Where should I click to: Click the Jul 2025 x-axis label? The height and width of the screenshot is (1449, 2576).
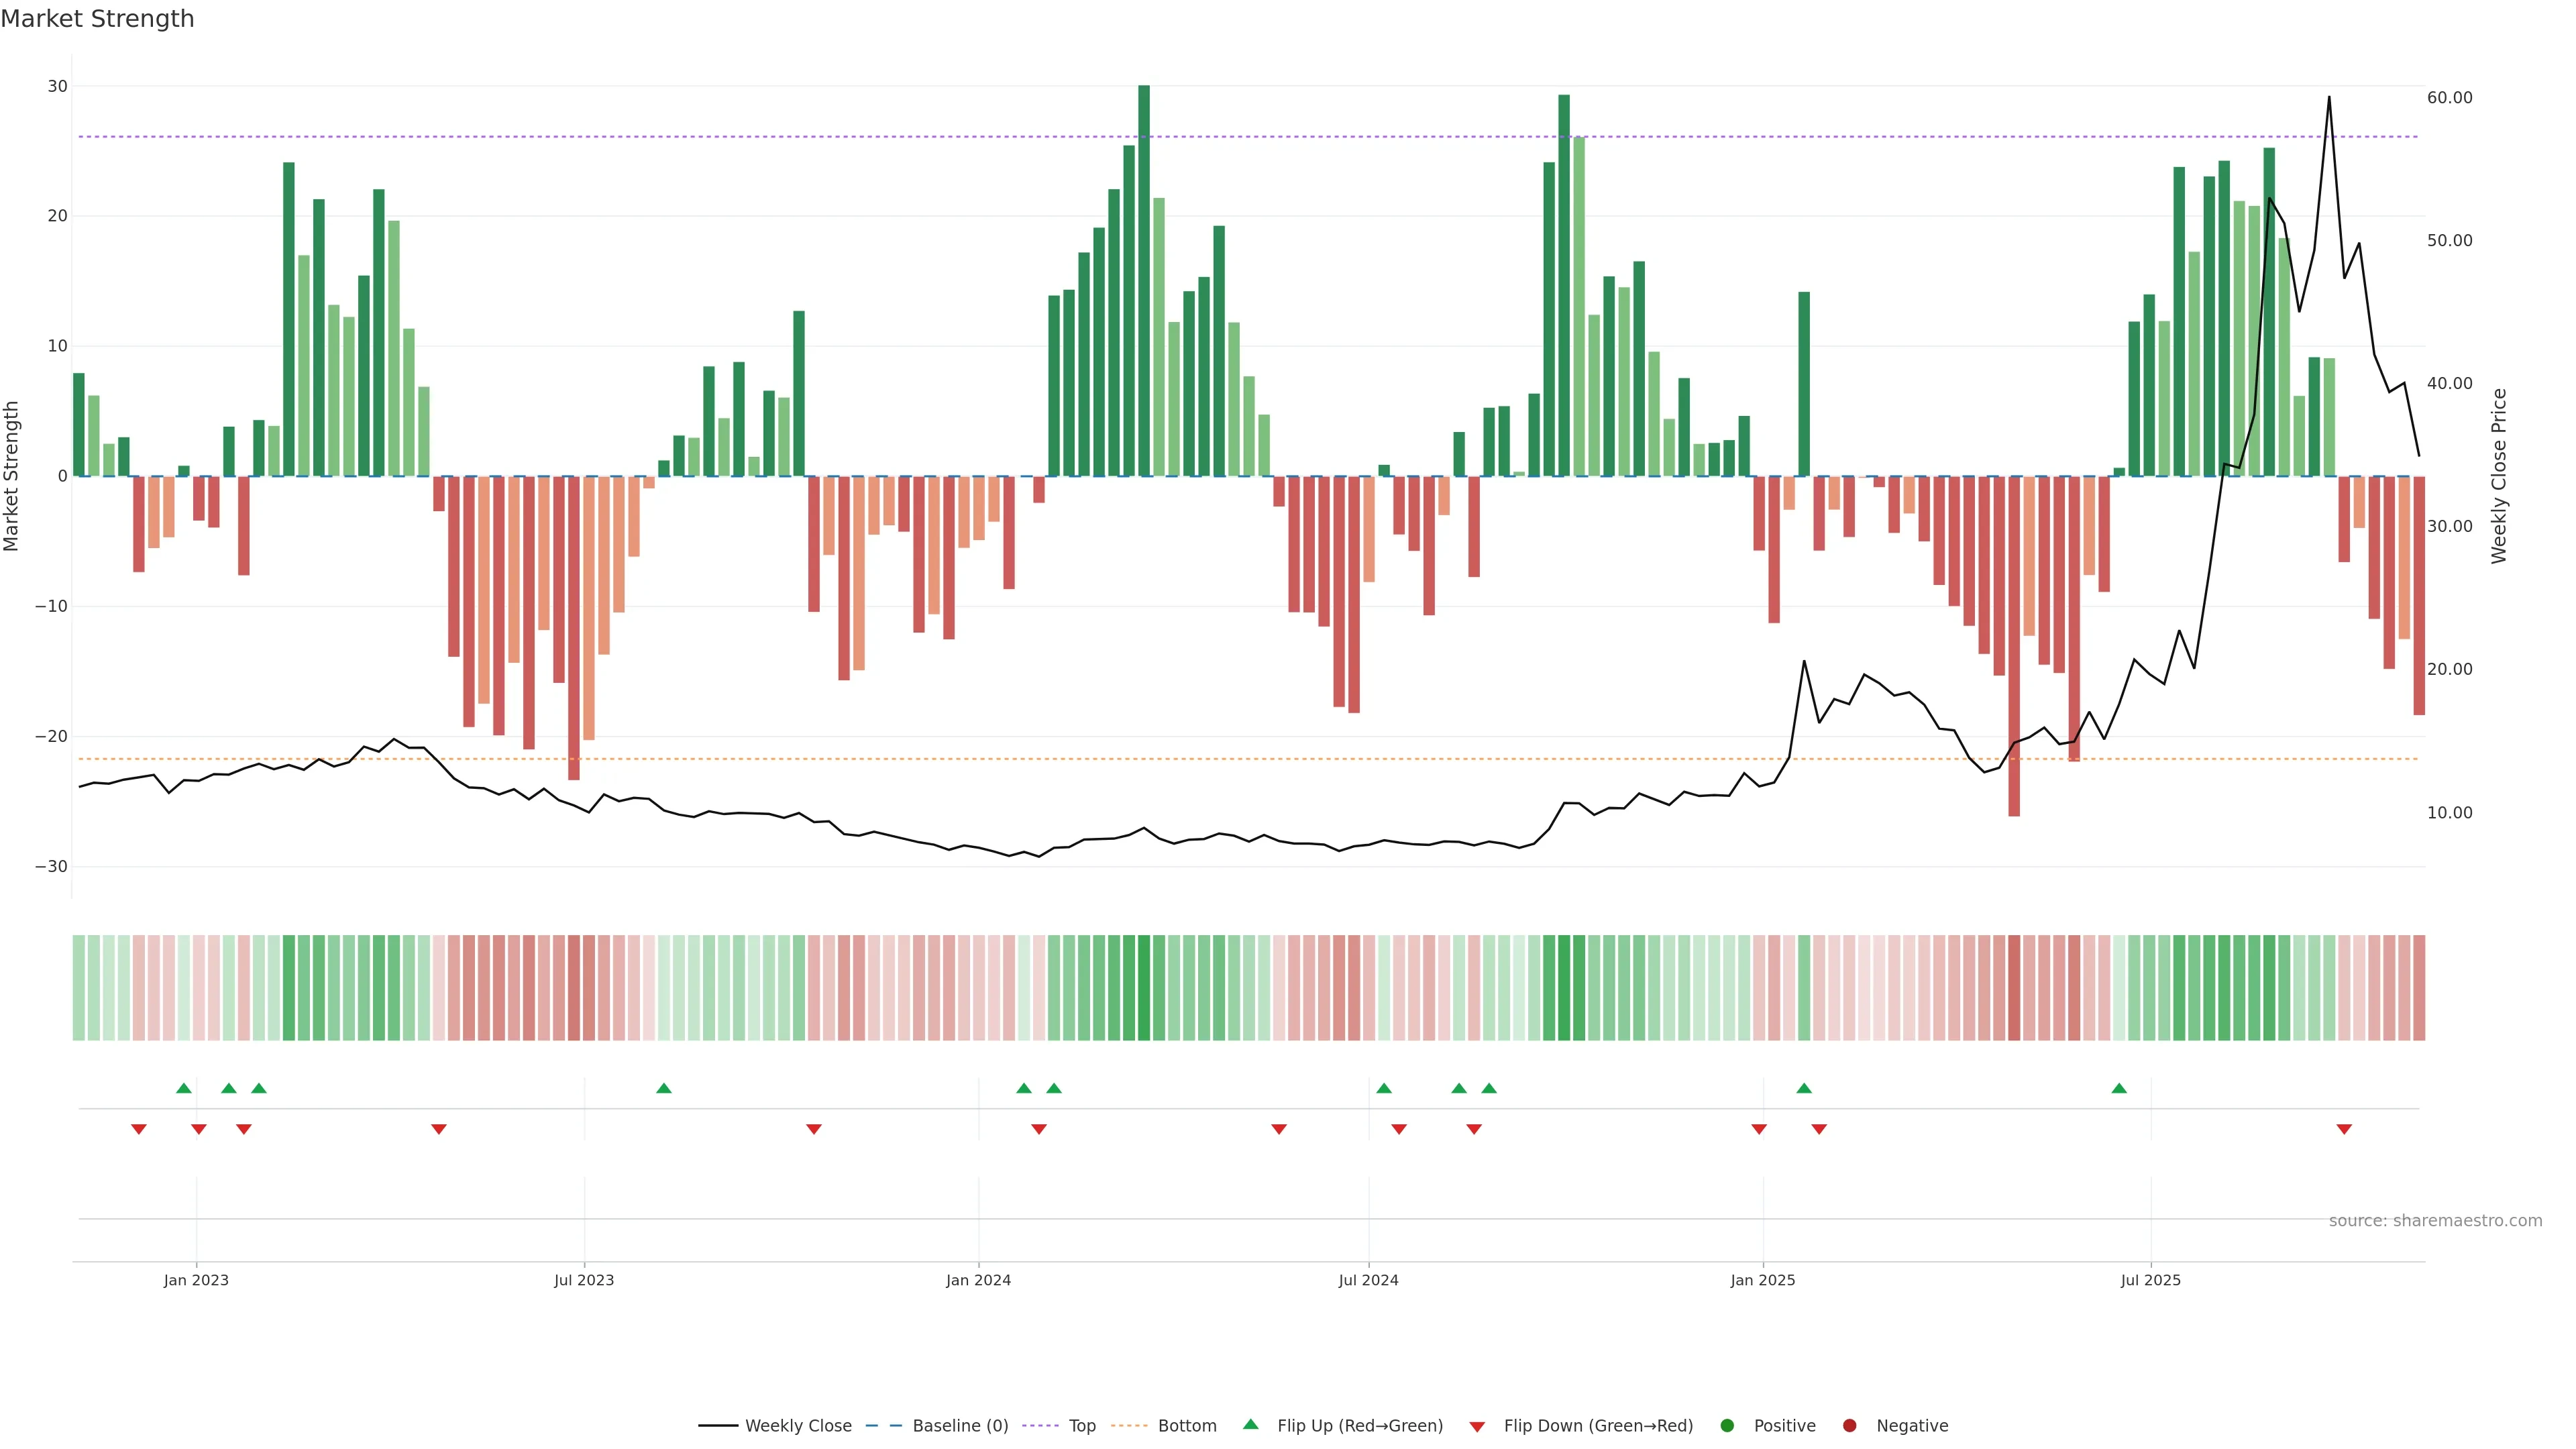tap(2150, 1280)
